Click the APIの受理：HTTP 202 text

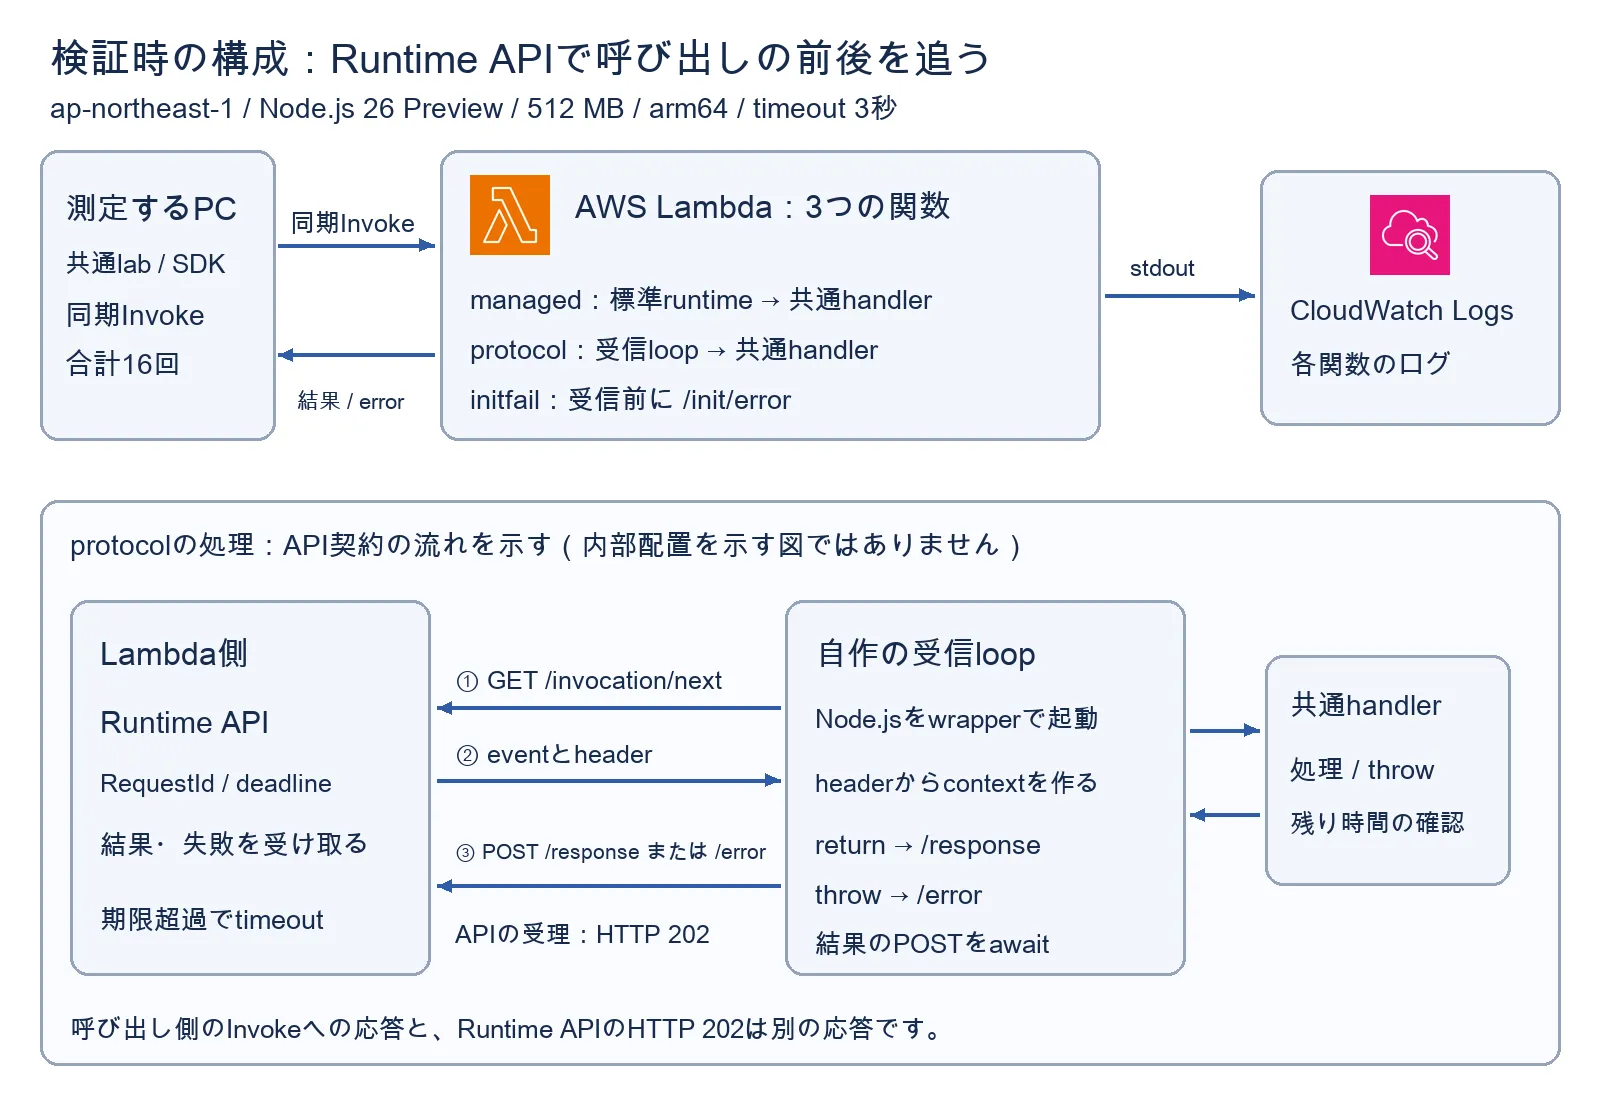pos(582,934)
